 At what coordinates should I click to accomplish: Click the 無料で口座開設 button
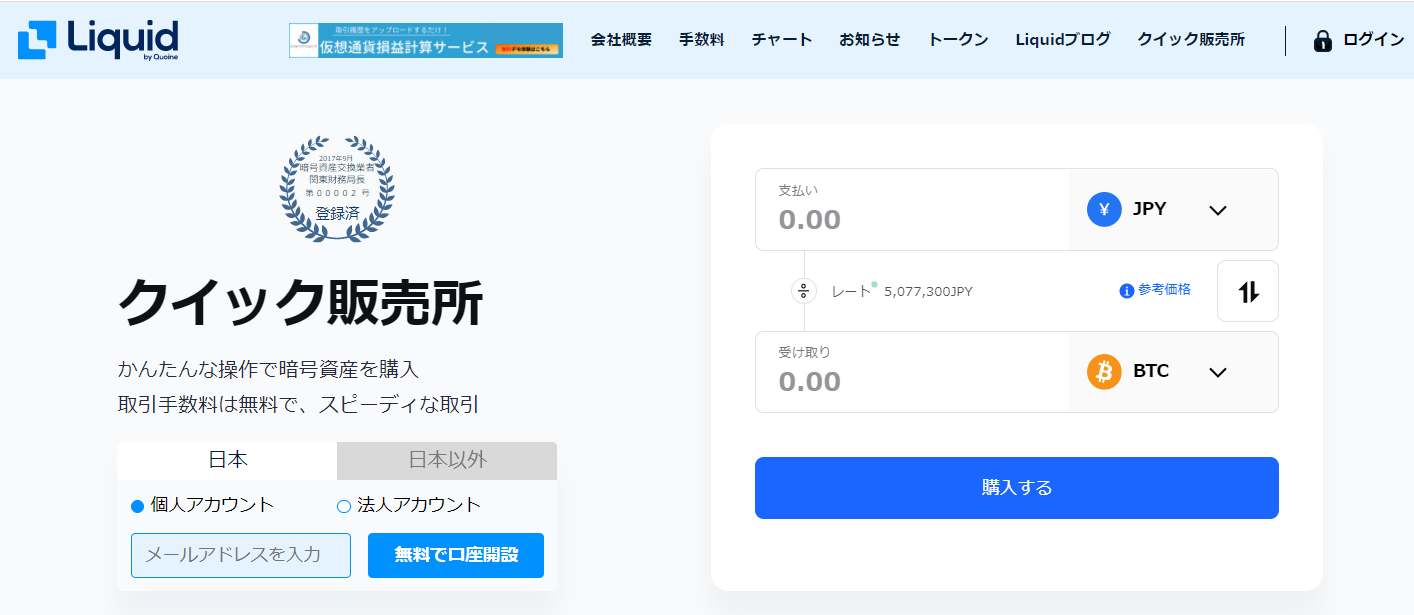pos(456,555)
